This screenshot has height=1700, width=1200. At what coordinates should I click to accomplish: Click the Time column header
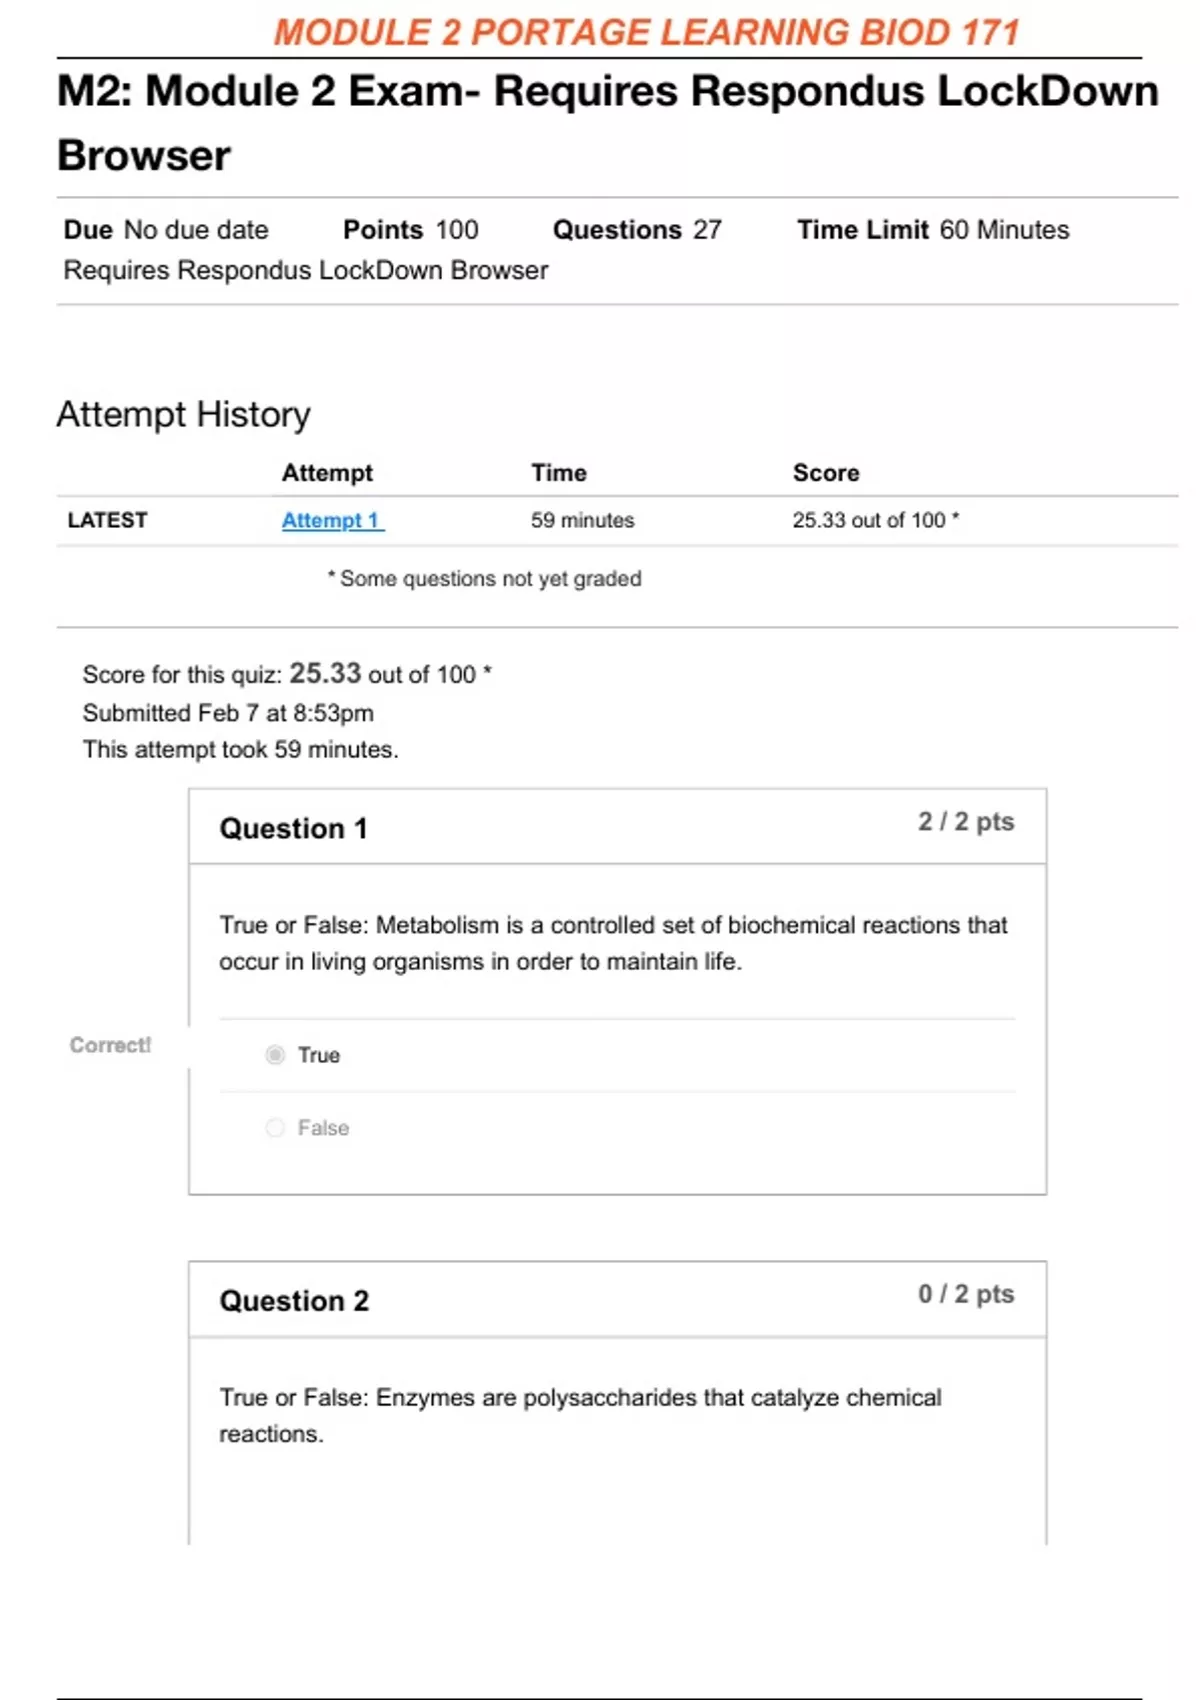click(558, 473)
